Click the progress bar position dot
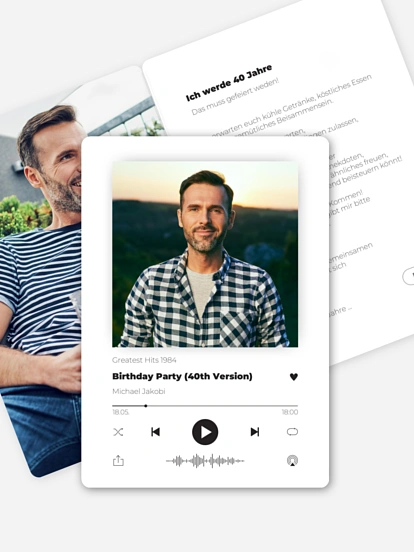The height and width of the screenshot is (552, 414). (x=145, y=406)
